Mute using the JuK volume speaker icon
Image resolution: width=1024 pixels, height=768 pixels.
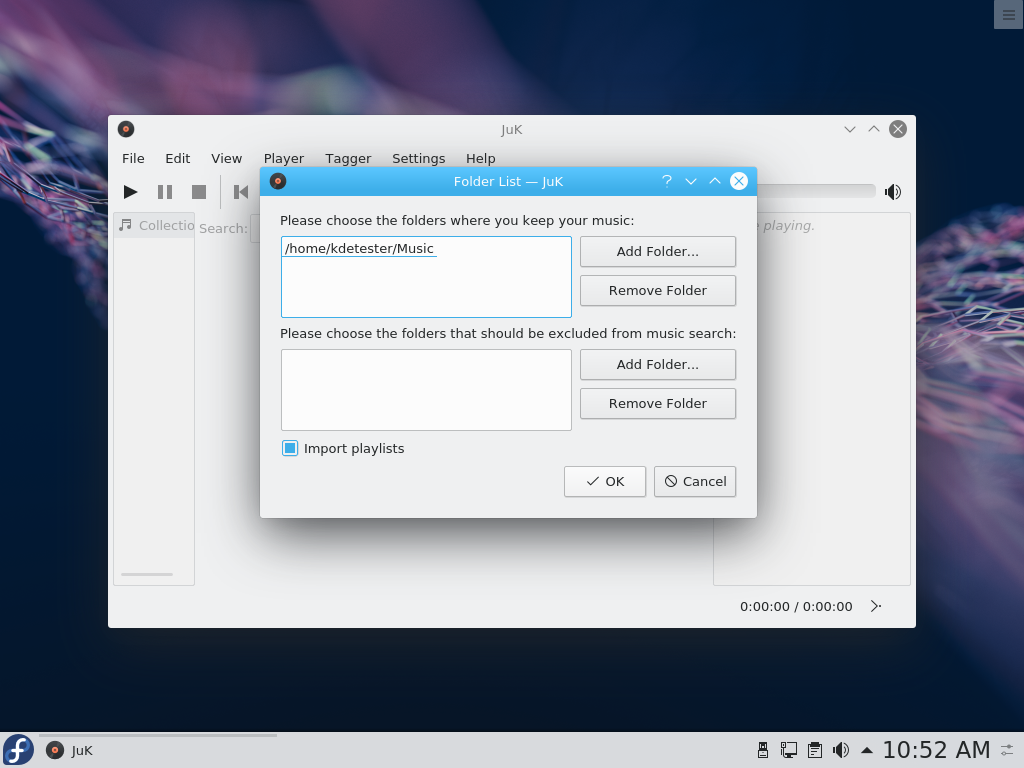click(893, 192)
